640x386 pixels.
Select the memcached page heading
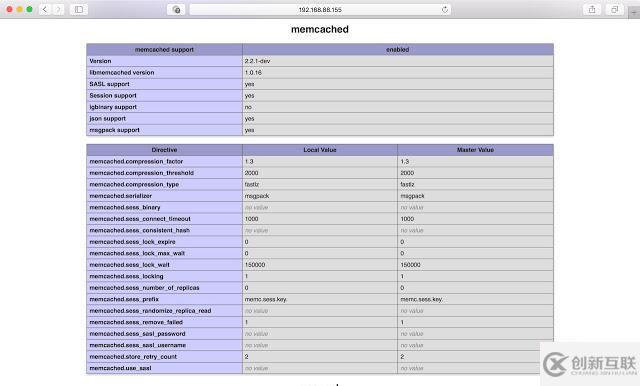320,29
